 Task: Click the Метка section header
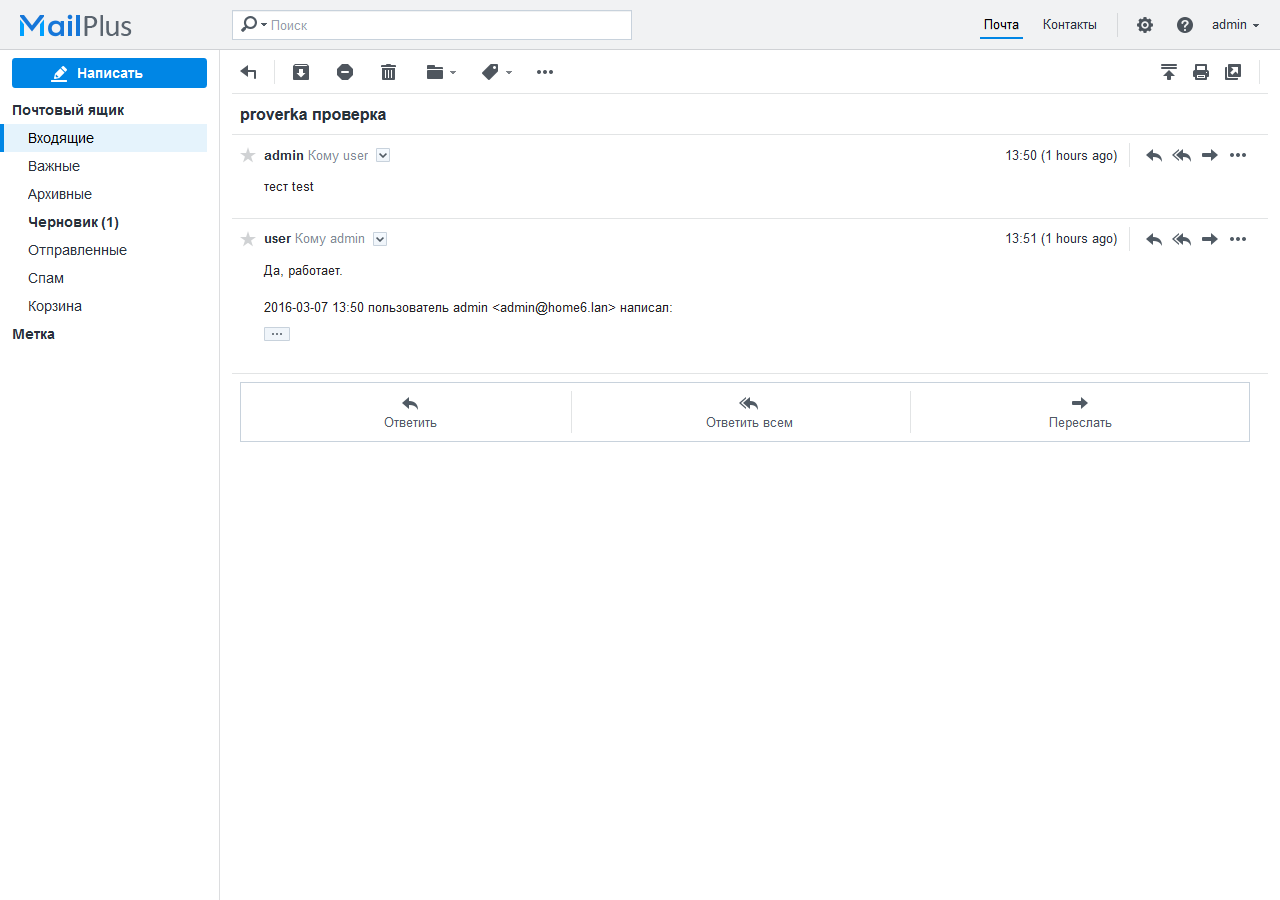(x=34, y=334)
